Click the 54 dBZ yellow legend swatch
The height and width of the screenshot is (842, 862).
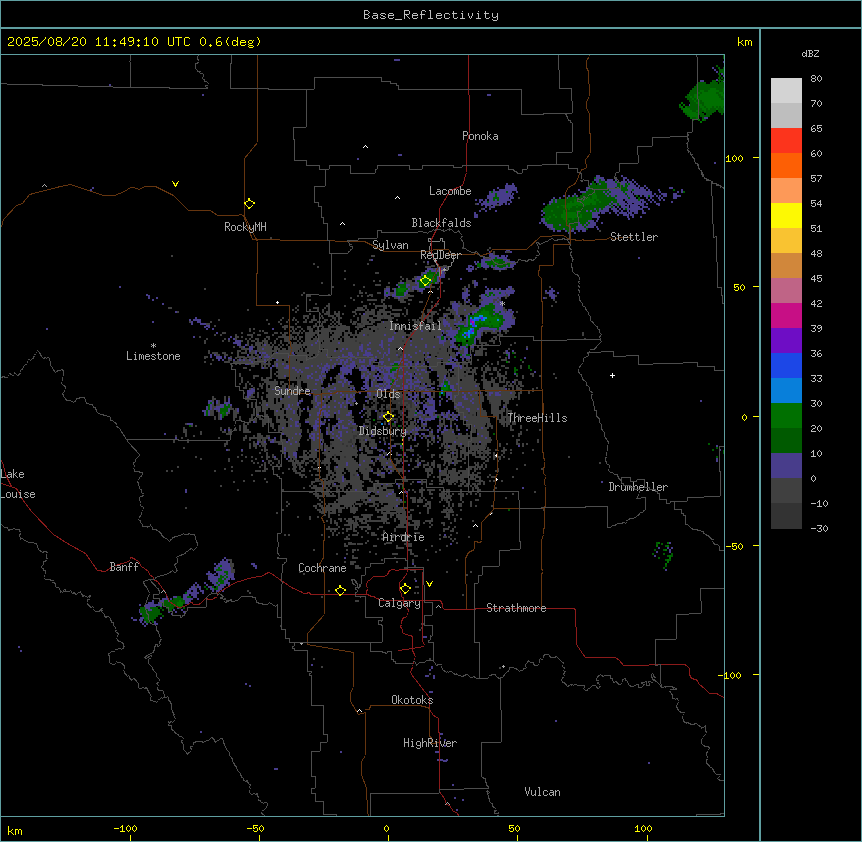coord(786,215)
